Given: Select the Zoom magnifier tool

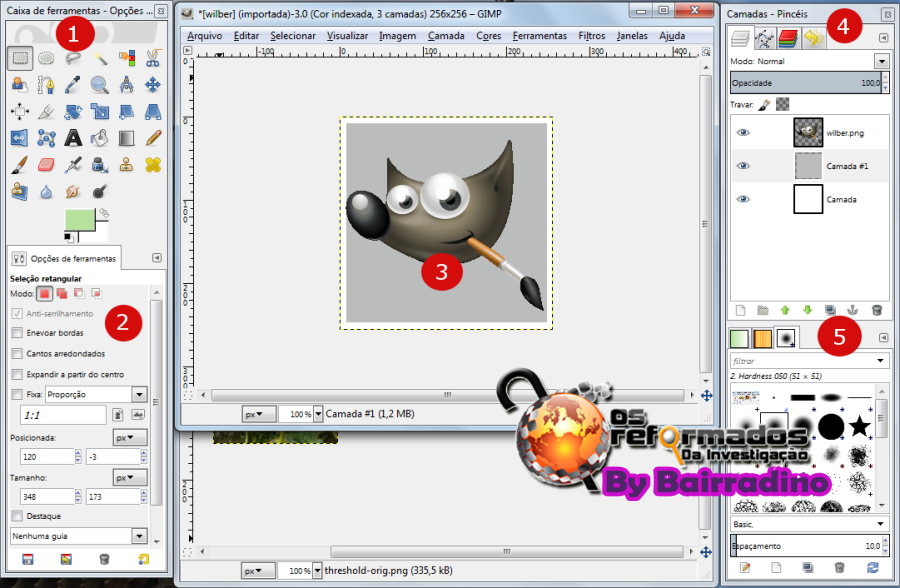Looking at the screenshot, I should 100,85.
